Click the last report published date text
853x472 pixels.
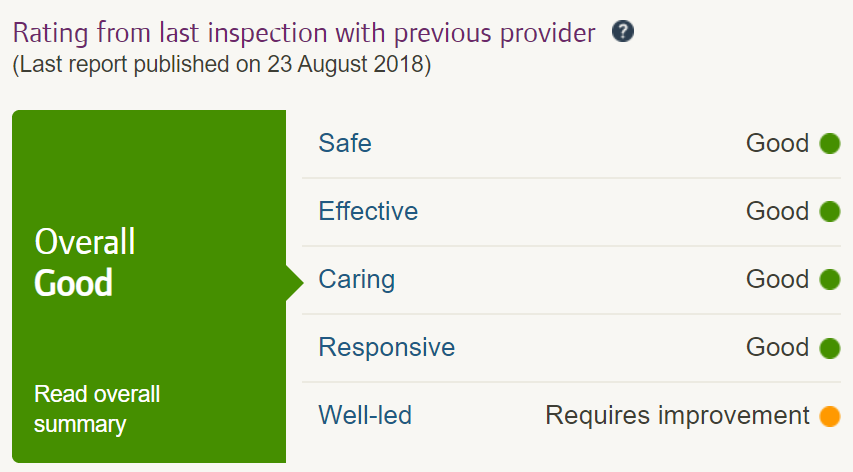point(222,65)
